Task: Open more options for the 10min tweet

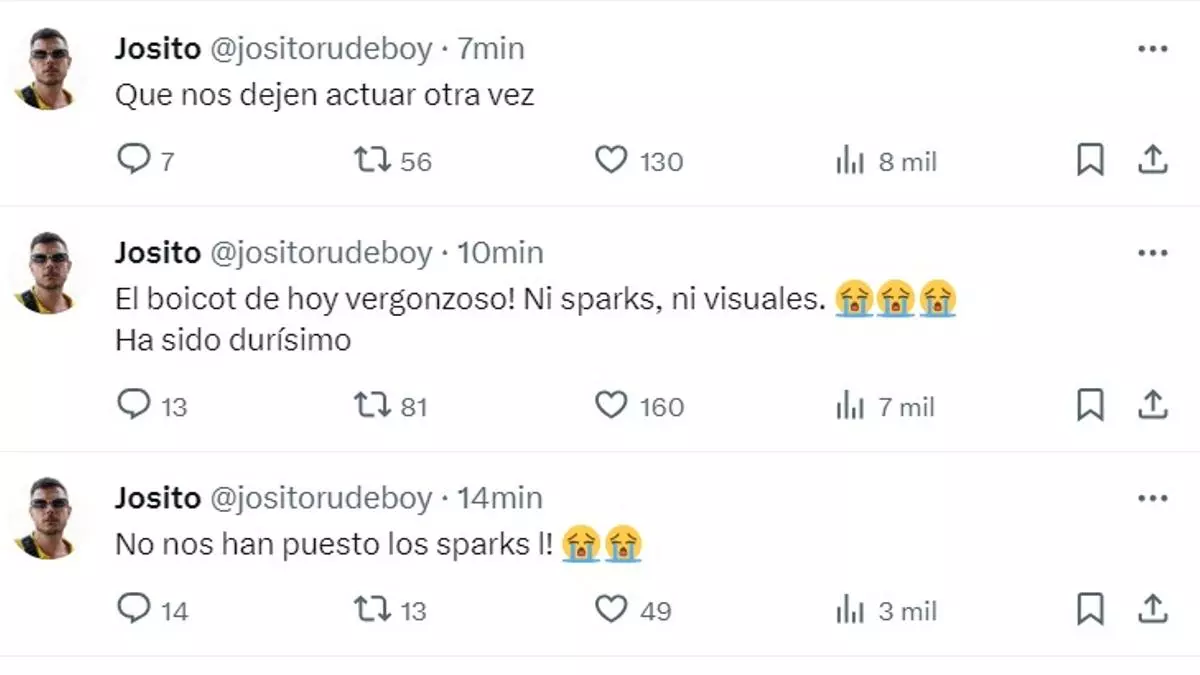Action: pyautogui.click(x=1152, y=253)
